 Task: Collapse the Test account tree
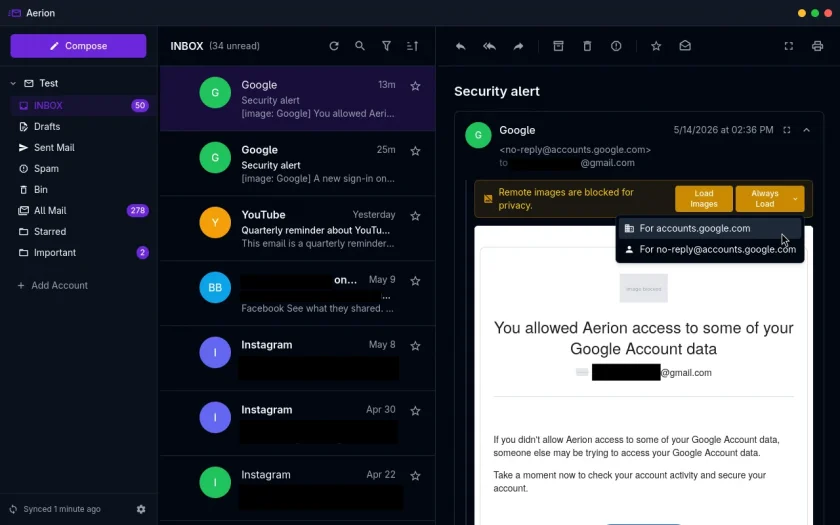pyautogui.click(x=13, y=84)
